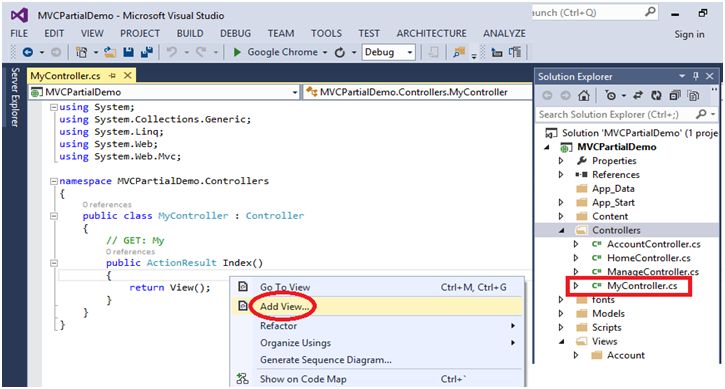
Task: Open the MVCPartialDemo project scope dropdown
Action: pos(295,93)
